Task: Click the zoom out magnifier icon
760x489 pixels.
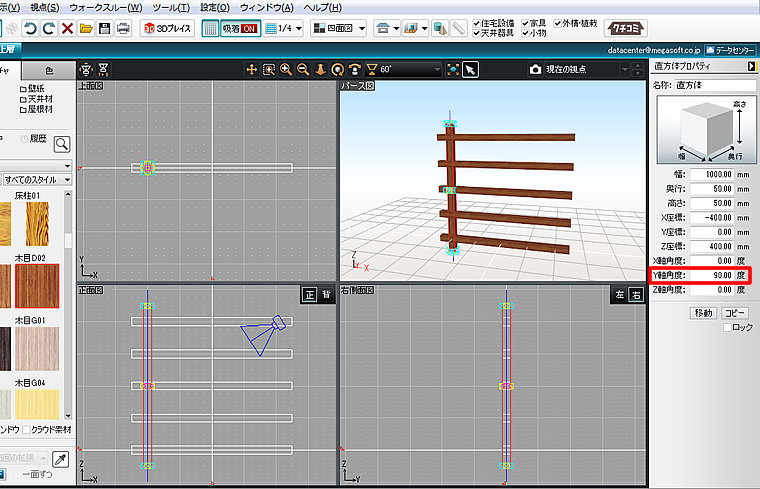Action: 303,69
